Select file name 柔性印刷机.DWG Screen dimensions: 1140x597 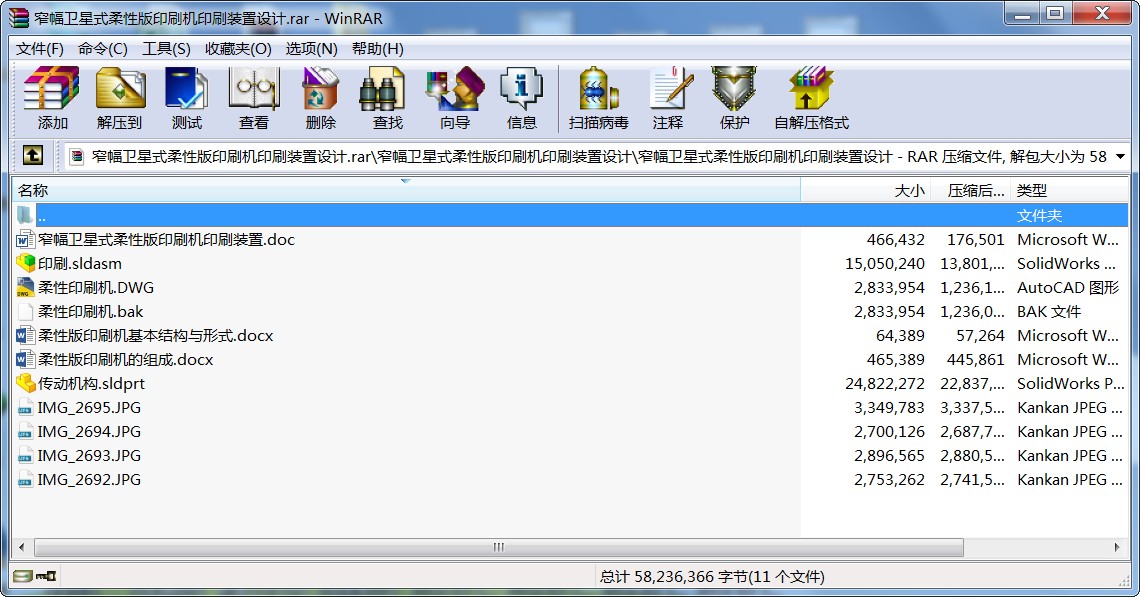point(96,287)
